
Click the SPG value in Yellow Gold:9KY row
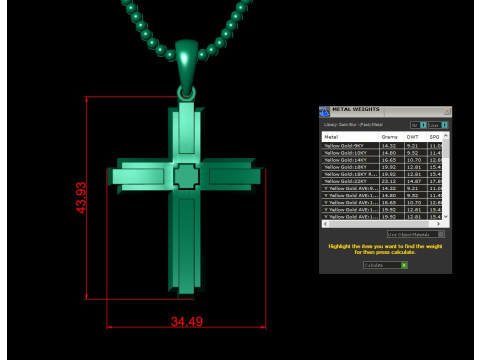click(436, 146)
